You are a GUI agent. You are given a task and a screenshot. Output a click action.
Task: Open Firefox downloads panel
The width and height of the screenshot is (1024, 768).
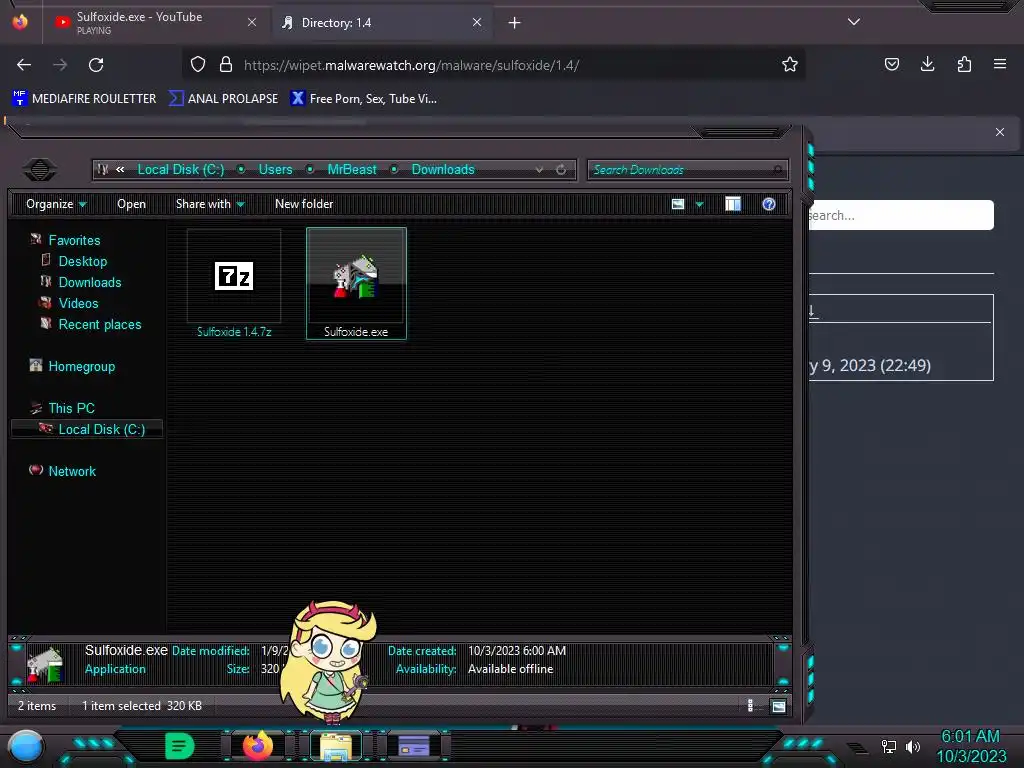coord(927,64)
